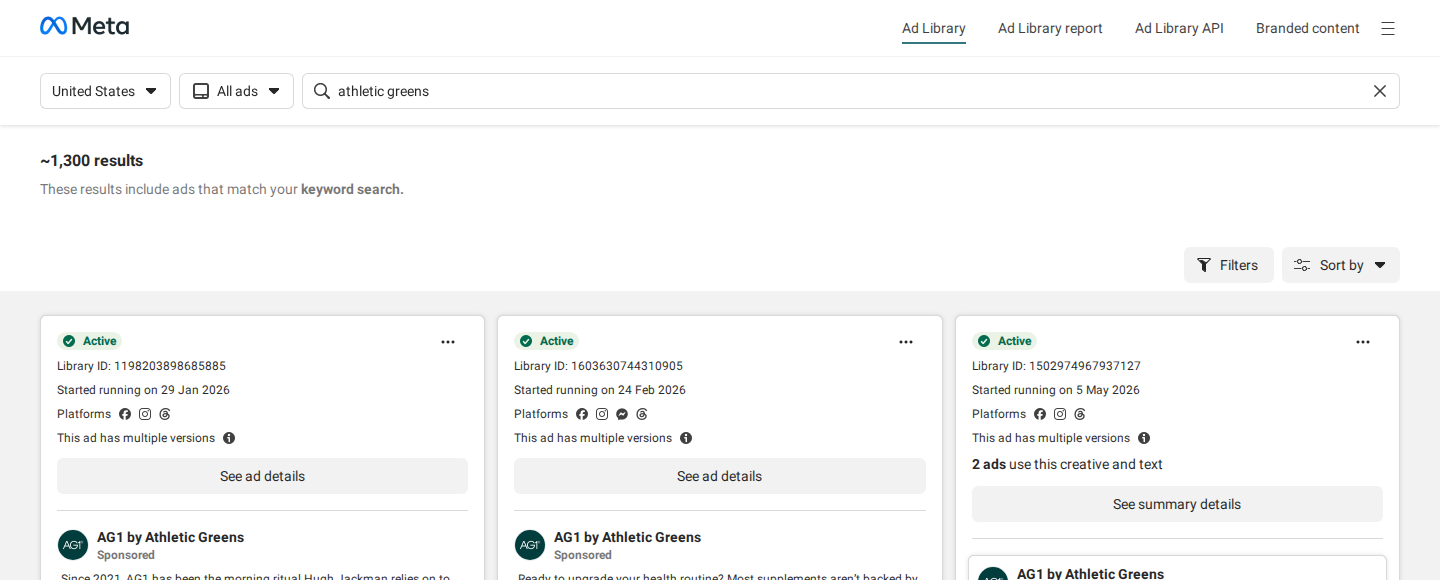Click Threads platform icon on 5 May ad

pos(1080,414)
